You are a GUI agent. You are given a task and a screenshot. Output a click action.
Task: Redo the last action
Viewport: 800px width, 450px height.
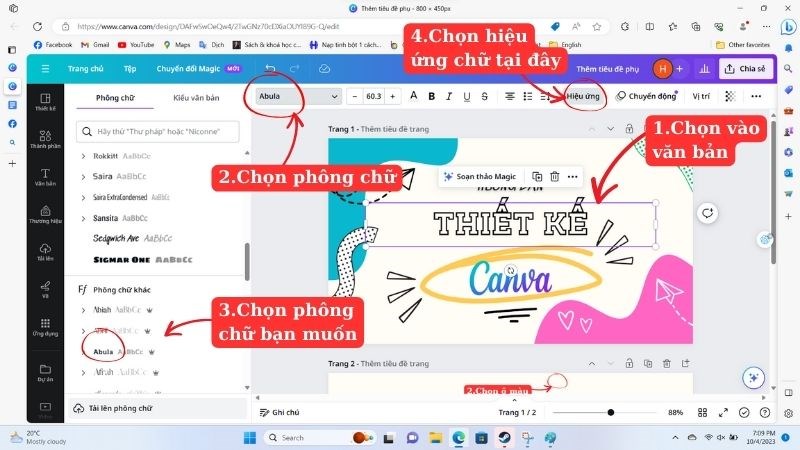click(x=294, y=68)
